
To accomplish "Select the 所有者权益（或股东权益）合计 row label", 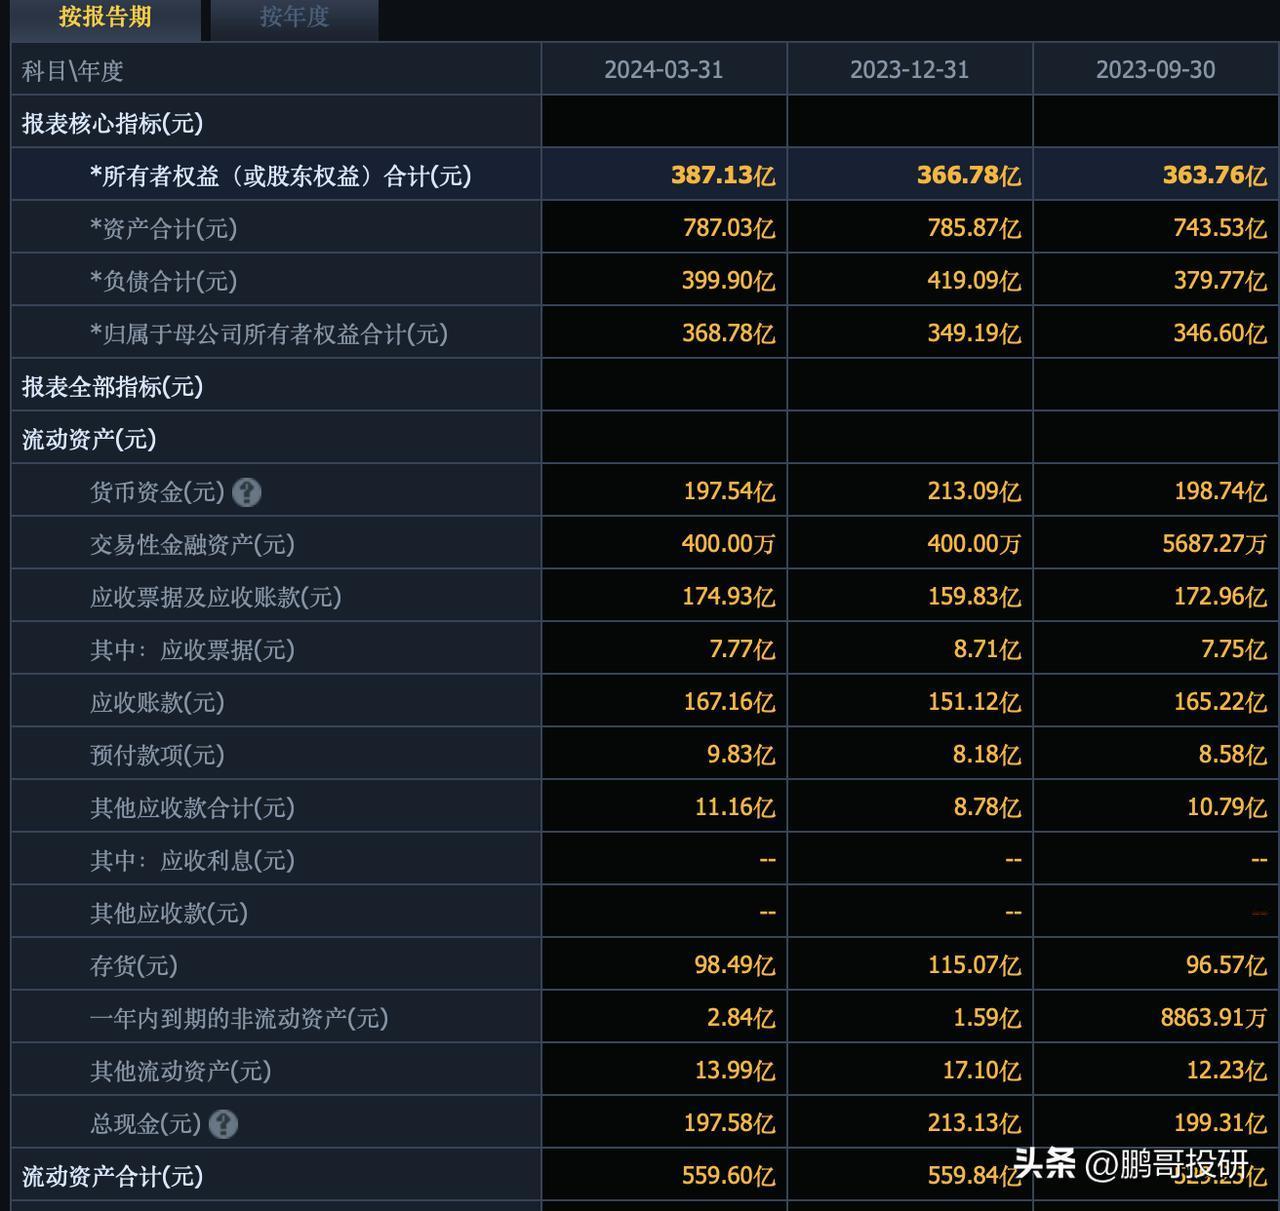I will coord(281,176).
